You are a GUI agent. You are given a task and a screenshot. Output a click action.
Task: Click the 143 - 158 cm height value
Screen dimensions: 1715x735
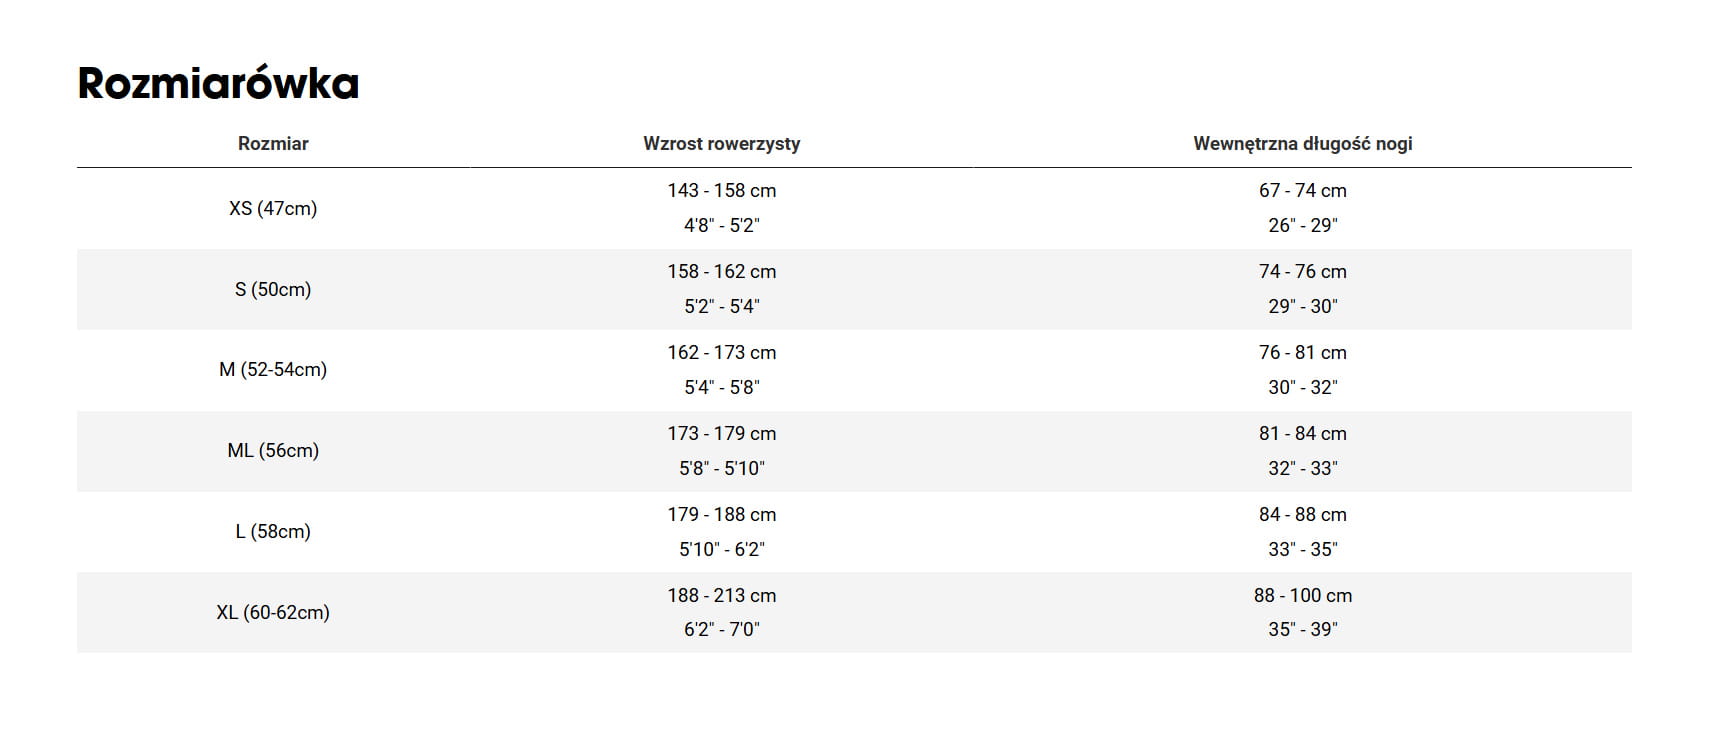coord(721,191)
